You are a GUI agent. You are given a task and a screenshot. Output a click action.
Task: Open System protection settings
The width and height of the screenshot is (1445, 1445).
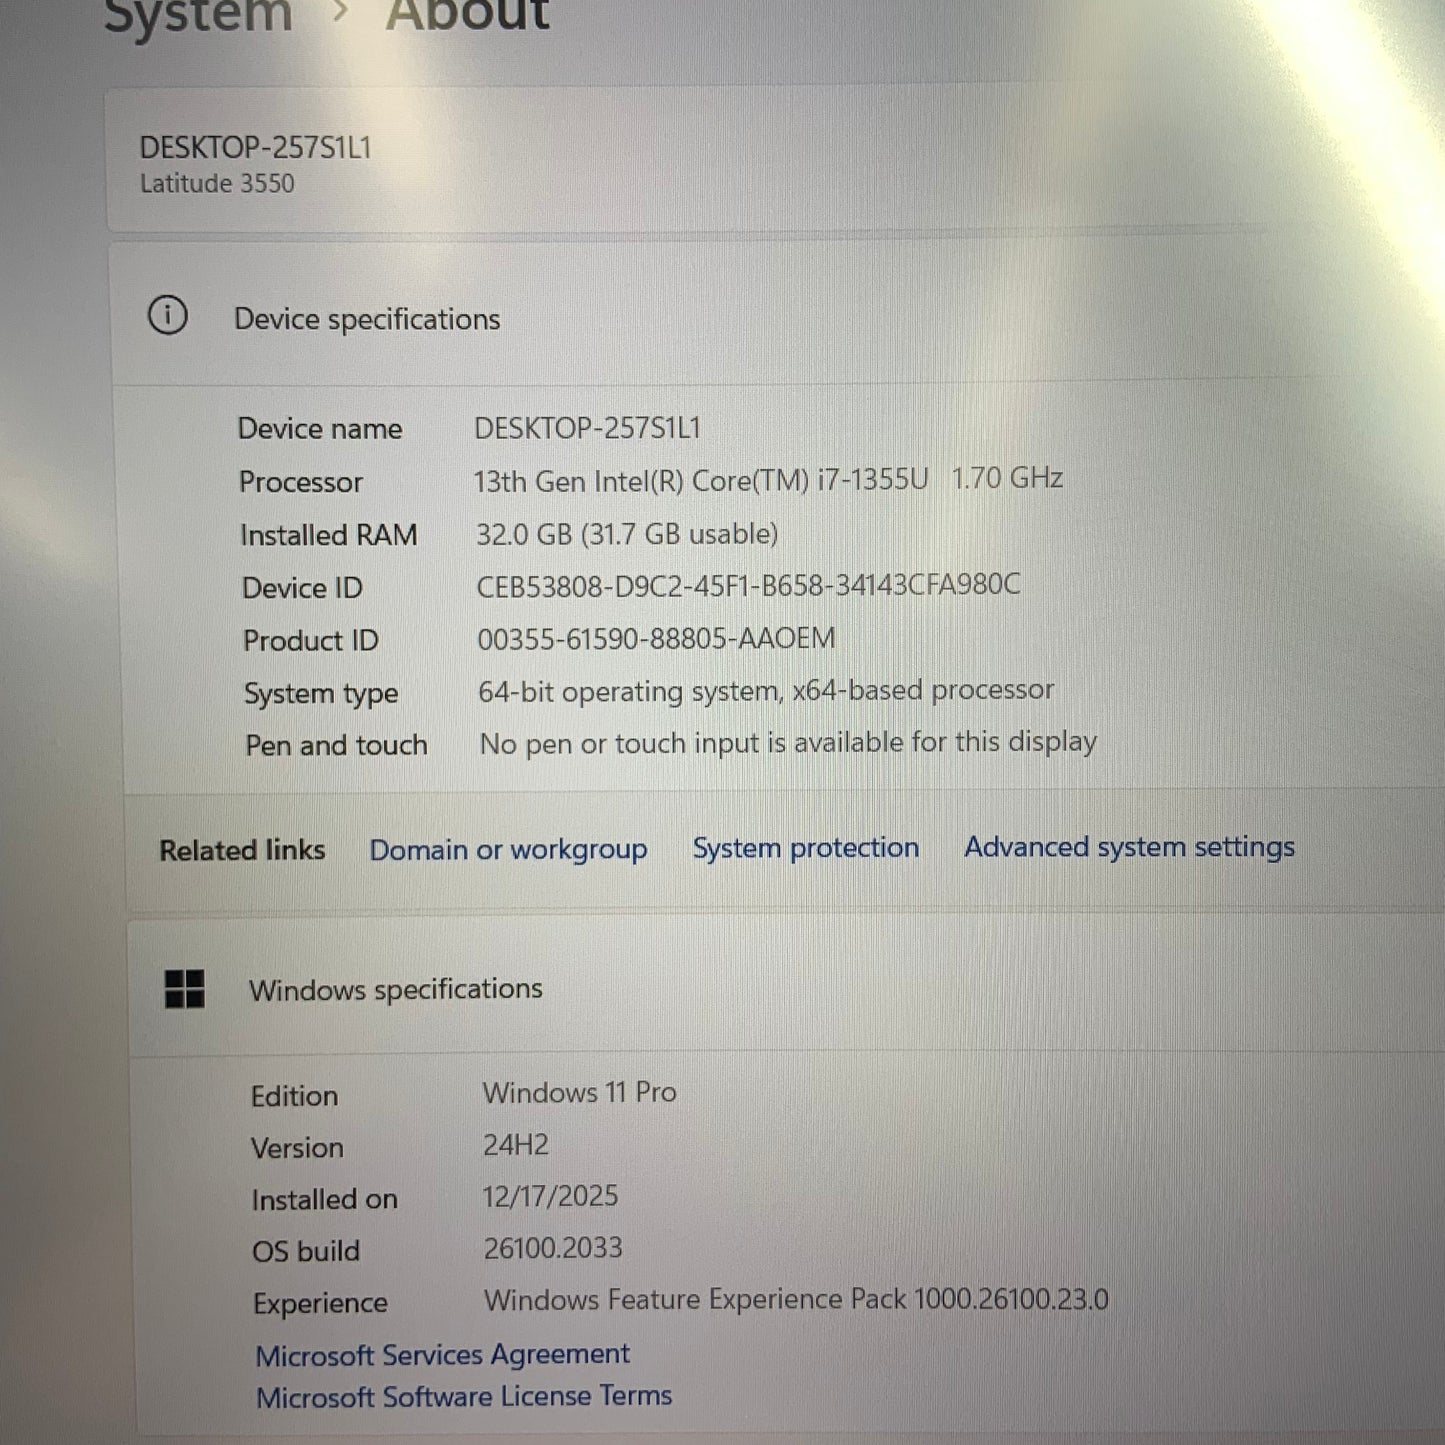point(805,847)
